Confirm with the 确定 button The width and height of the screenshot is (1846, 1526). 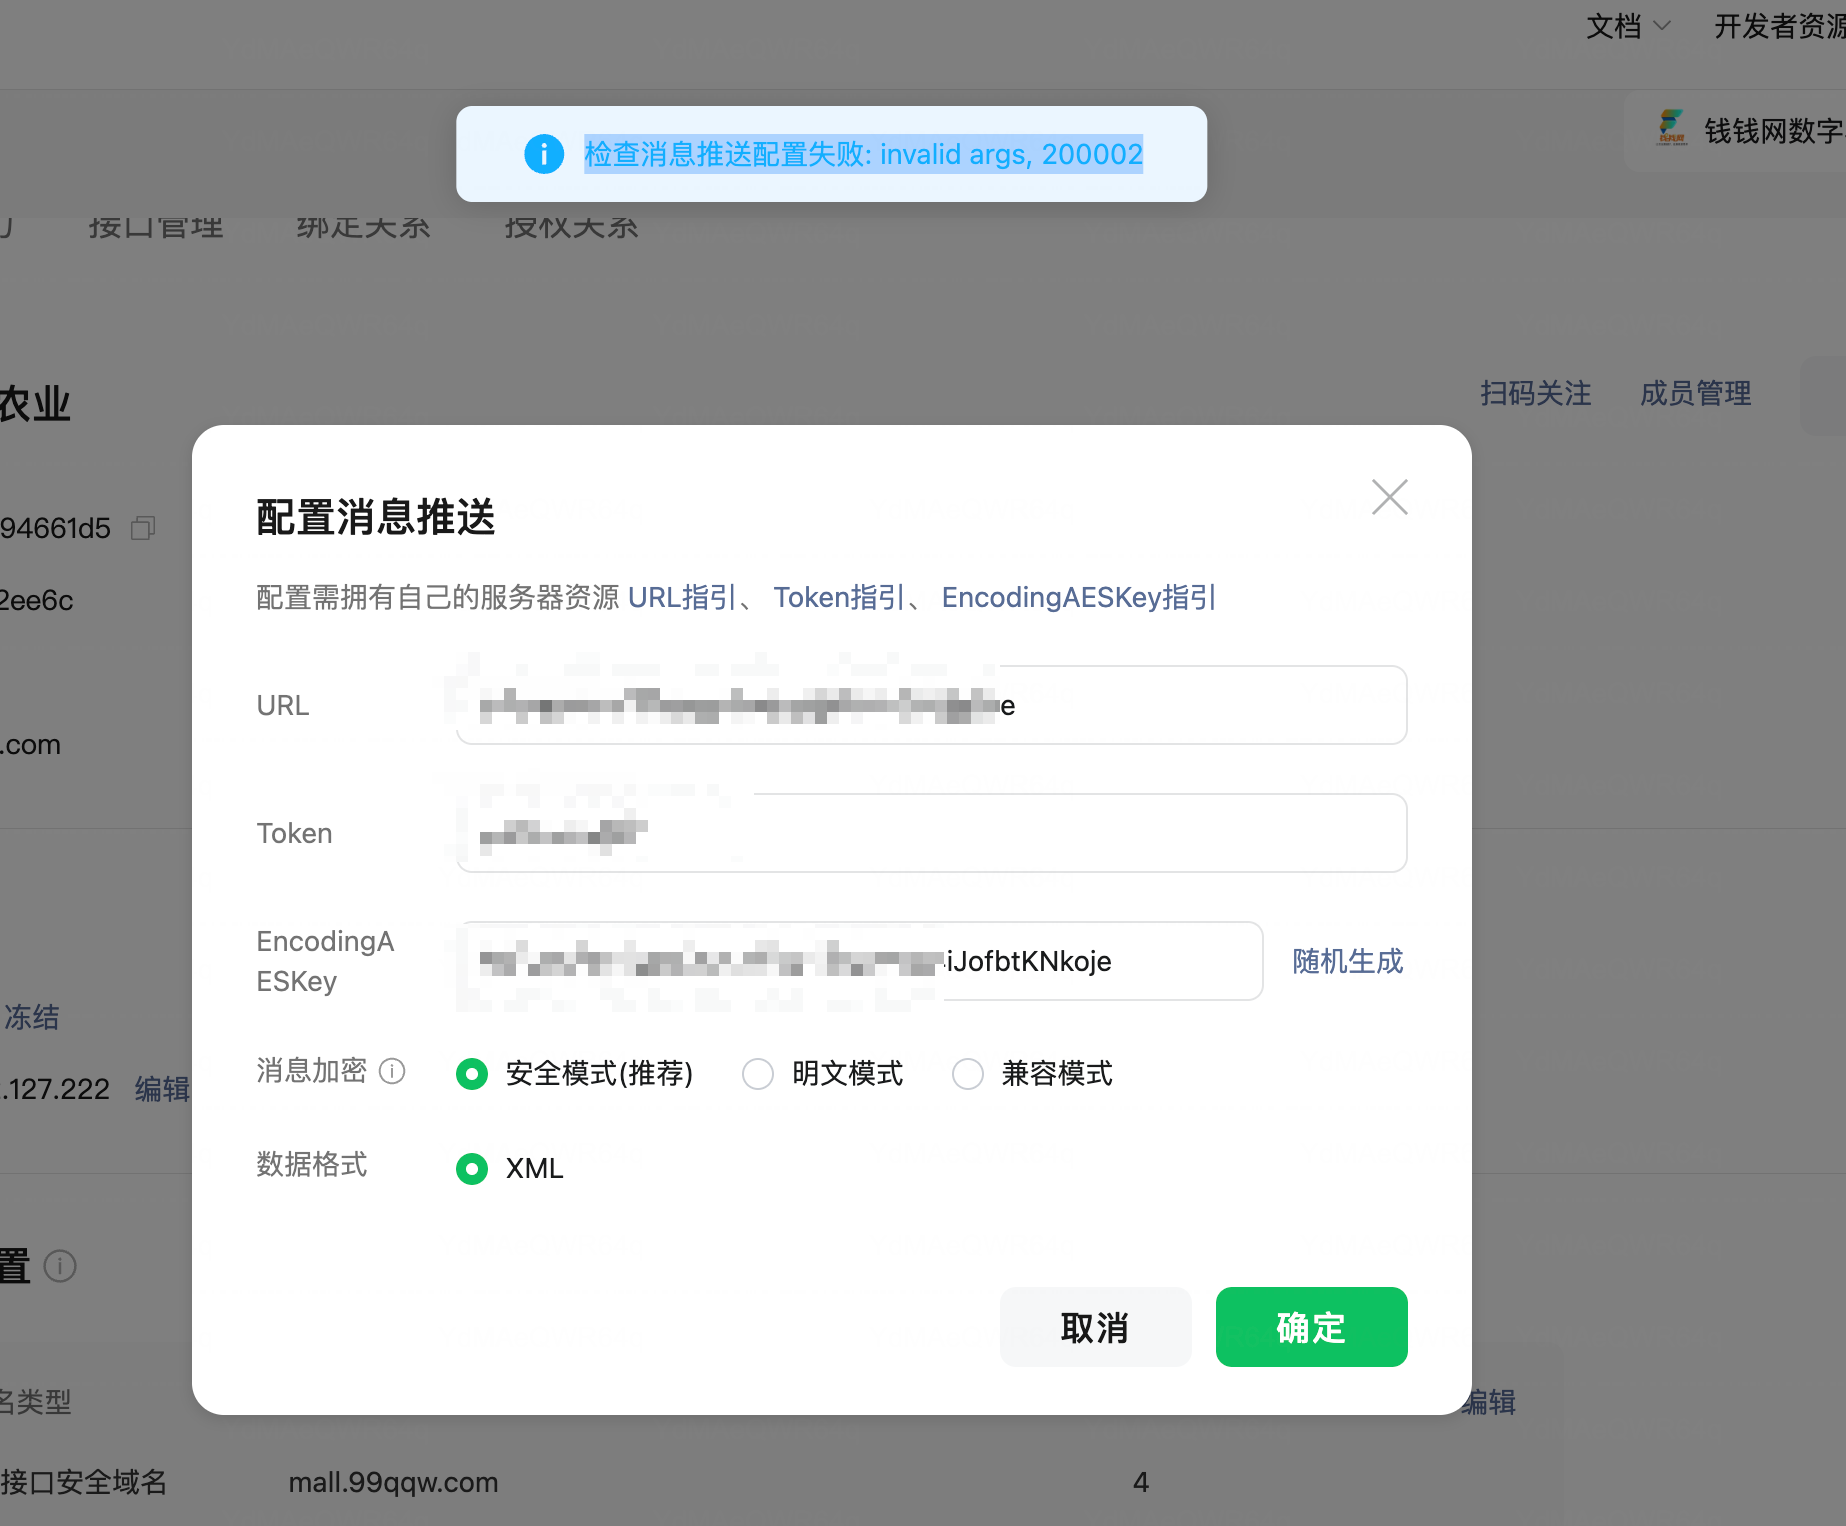click(x=1312, y=1327)
